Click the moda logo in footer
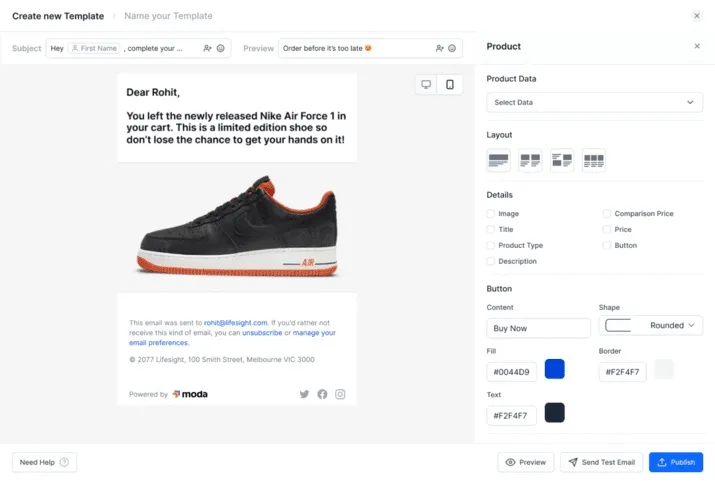Viewport: 715px width, 481px height. (190, 394)
